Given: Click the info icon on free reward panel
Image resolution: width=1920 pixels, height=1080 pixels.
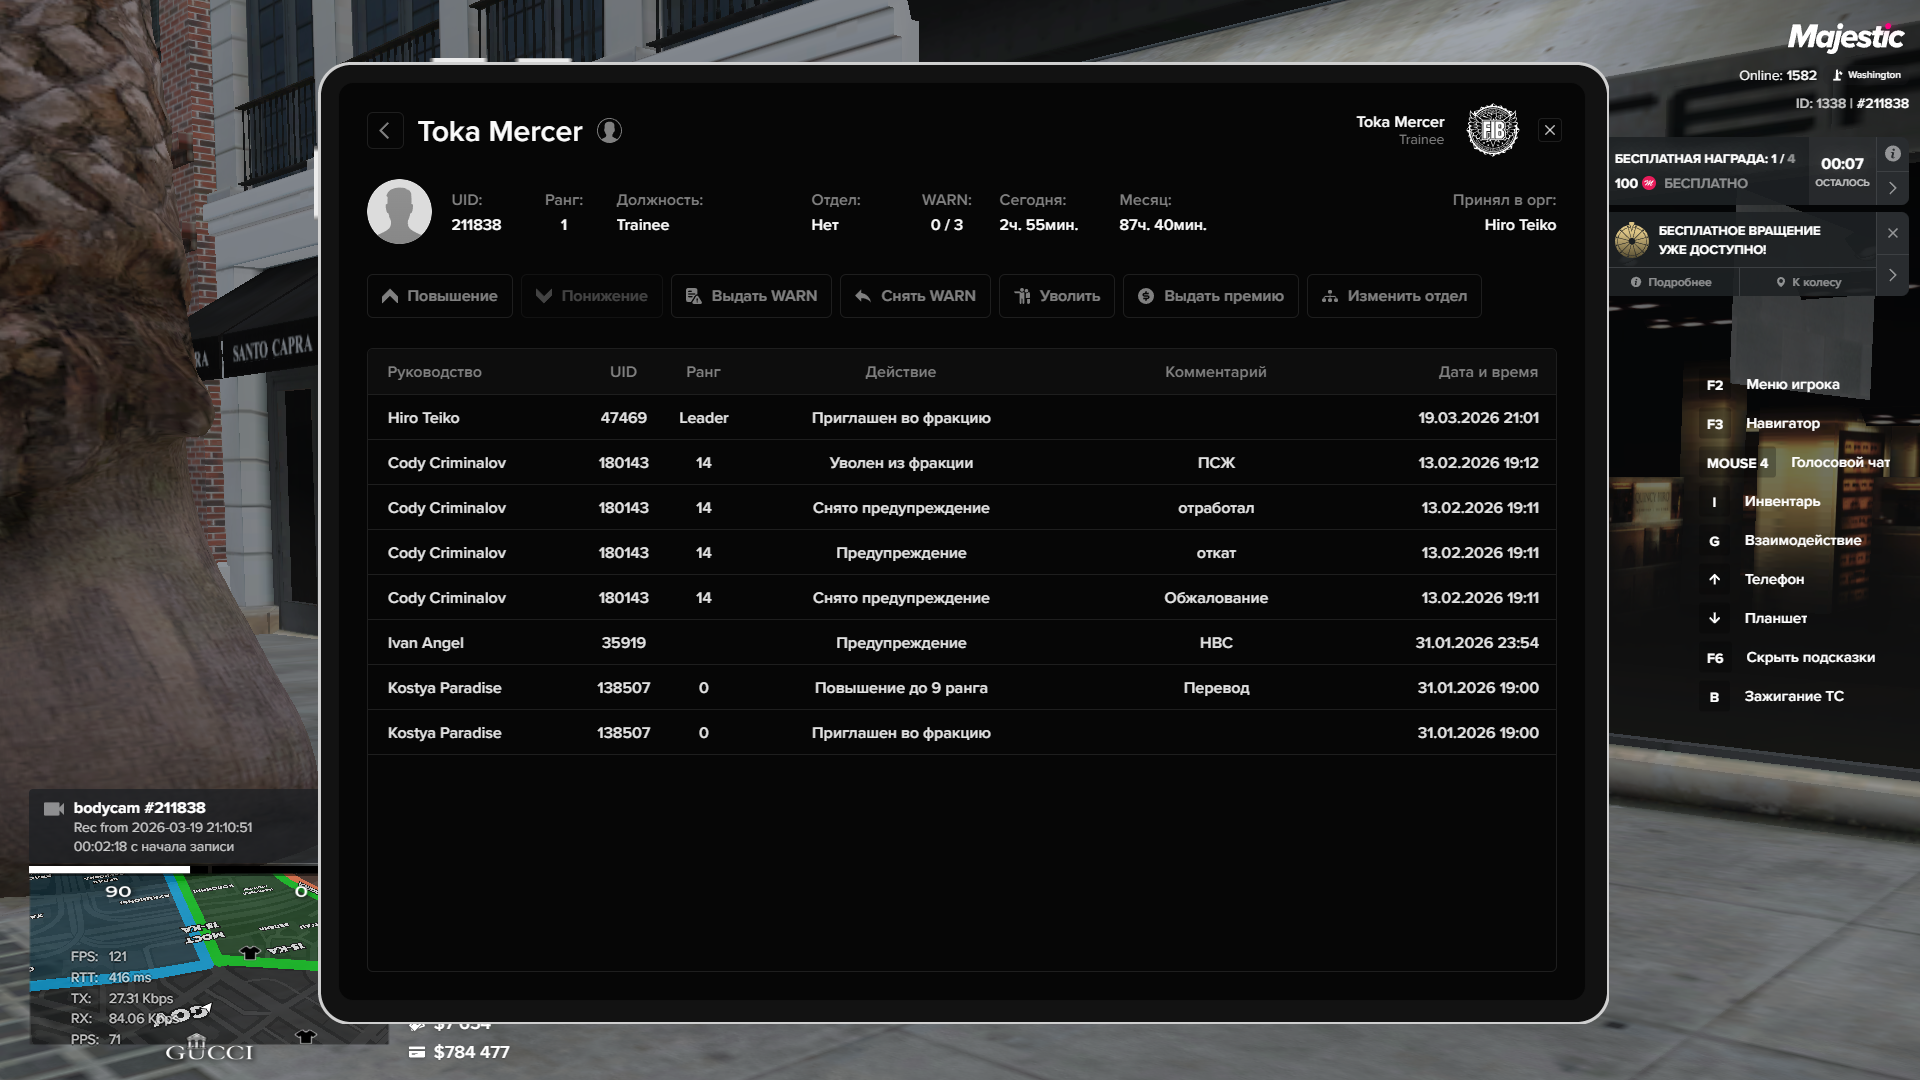Looking at the screenshot, I should [x=1892, y=154].
